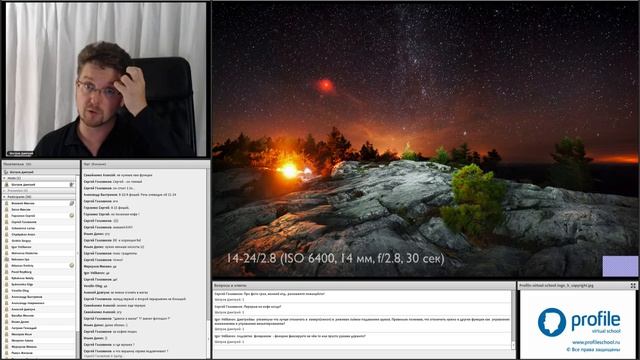Click user icon left of Александр Быстряков

(x=7, y=297)
